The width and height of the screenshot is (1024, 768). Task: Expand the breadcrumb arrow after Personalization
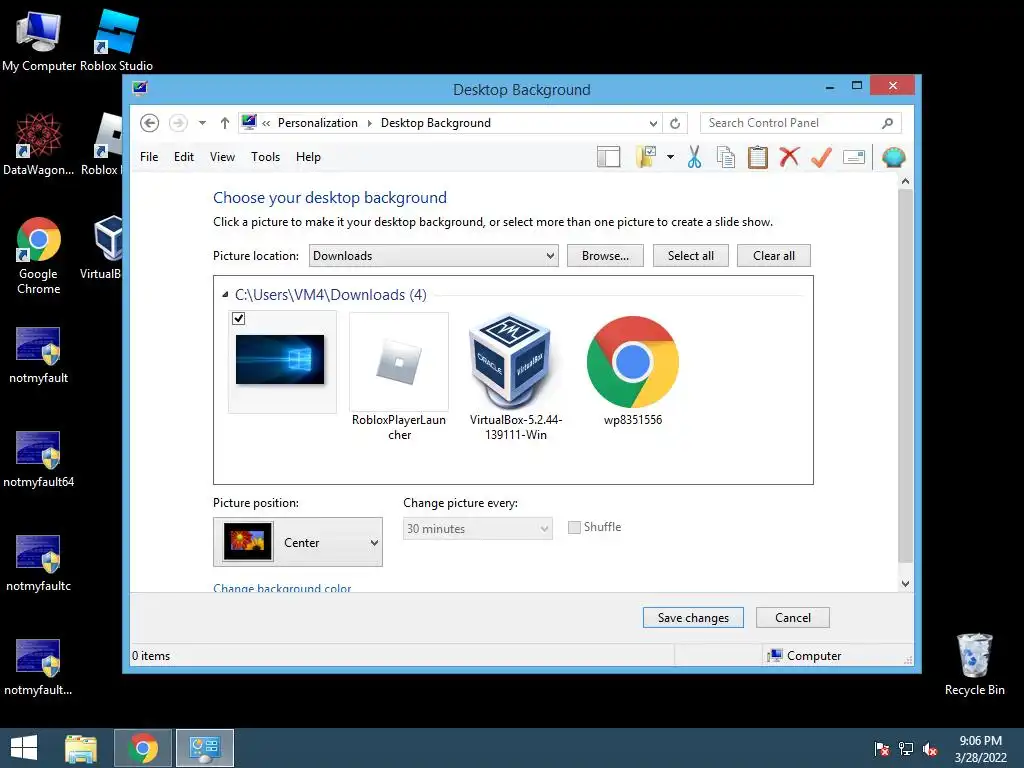coord(370,123)
